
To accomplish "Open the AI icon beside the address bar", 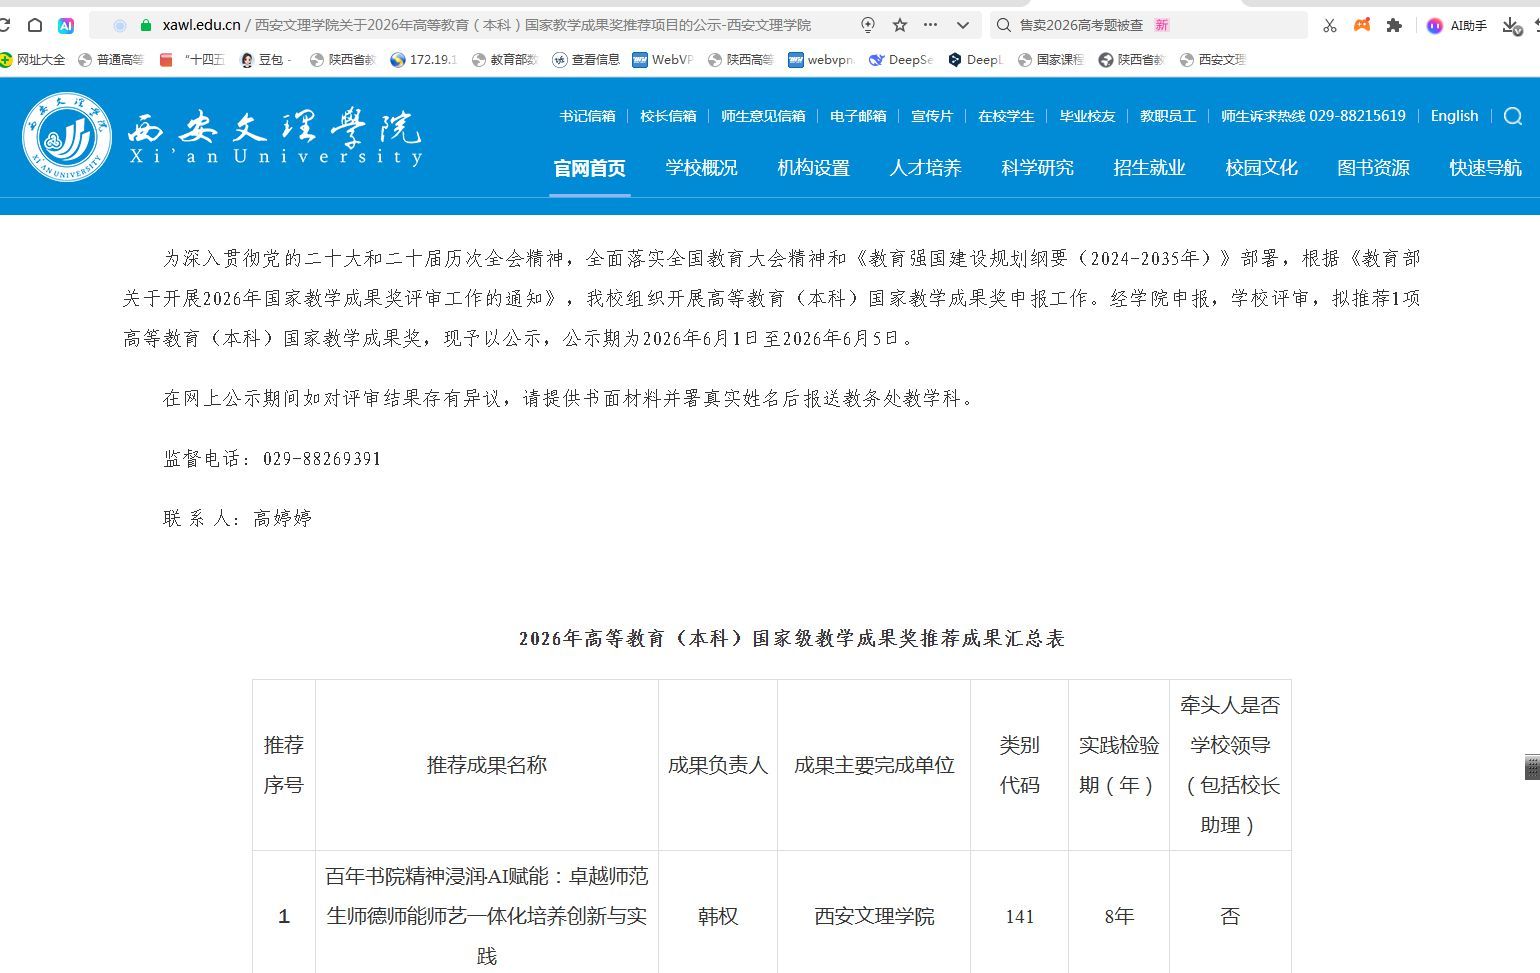I will click(x=66, y=25).
